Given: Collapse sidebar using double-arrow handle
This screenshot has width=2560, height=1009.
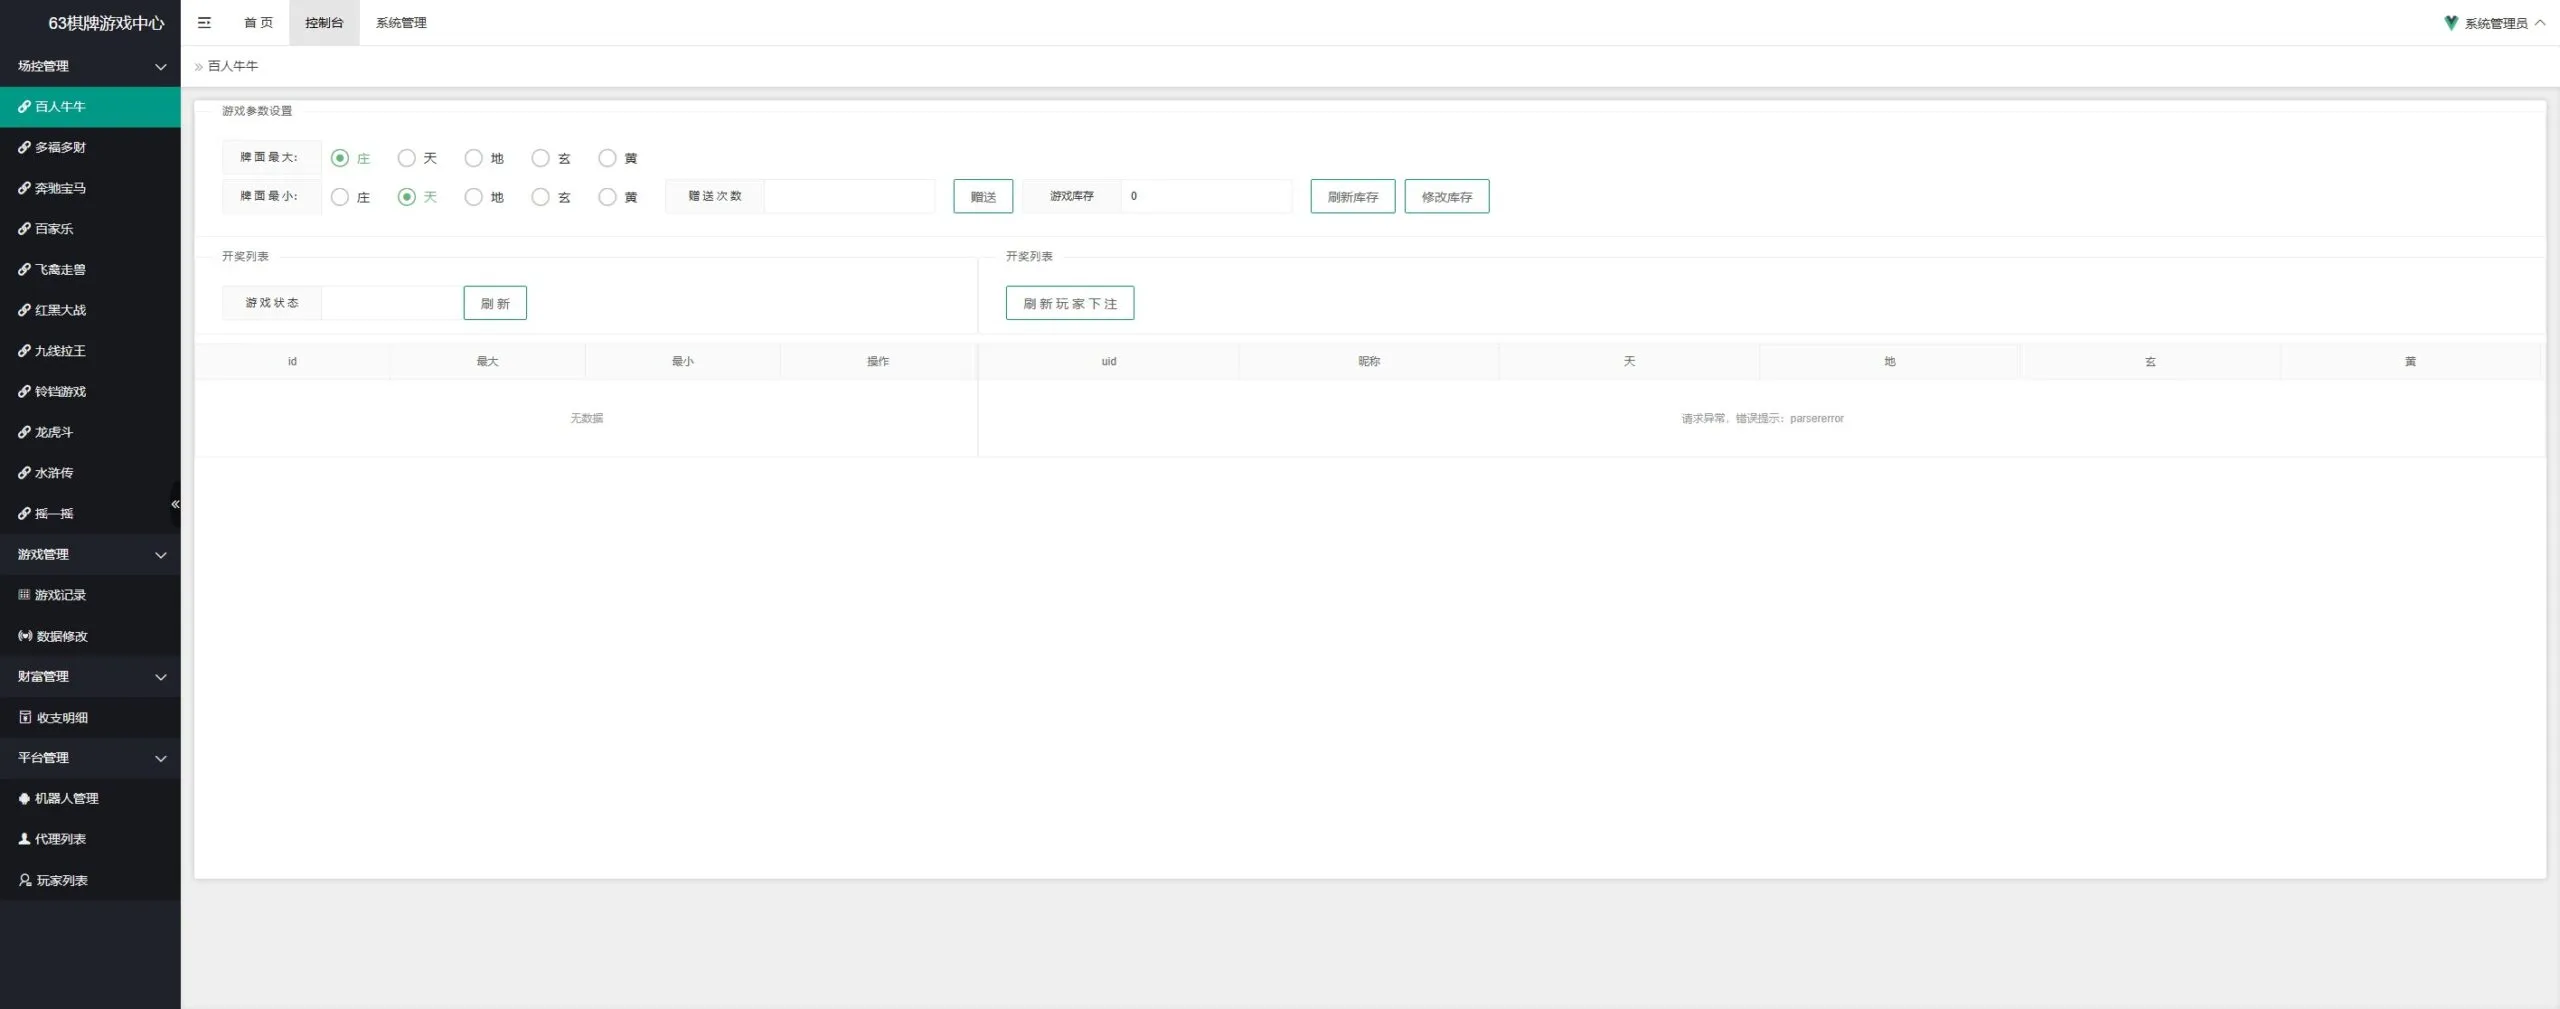Looking at the screenshot, I should pos(175,504).
